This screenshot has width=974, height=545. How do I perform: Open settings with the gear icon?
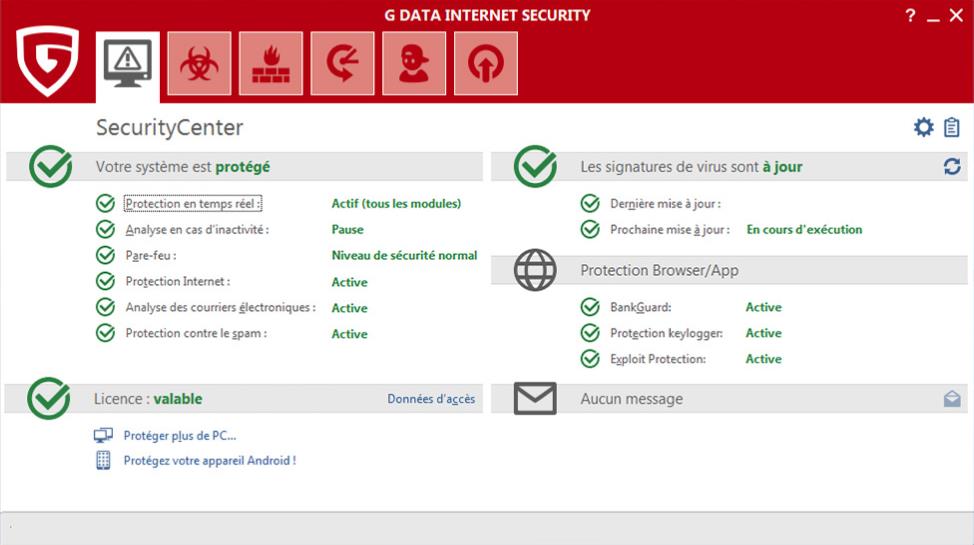tap(924, 127)
